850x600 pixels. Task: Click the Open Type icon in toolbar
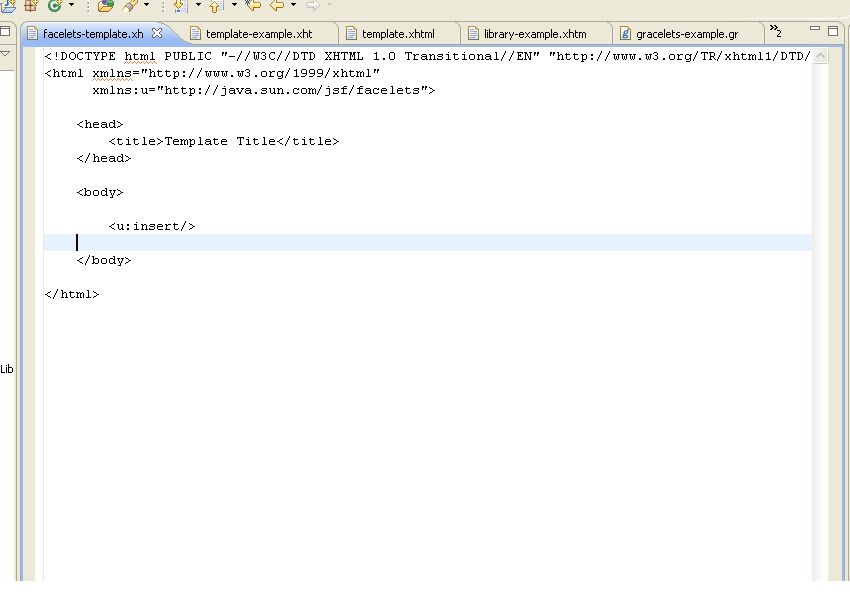(x=105, y=6)
